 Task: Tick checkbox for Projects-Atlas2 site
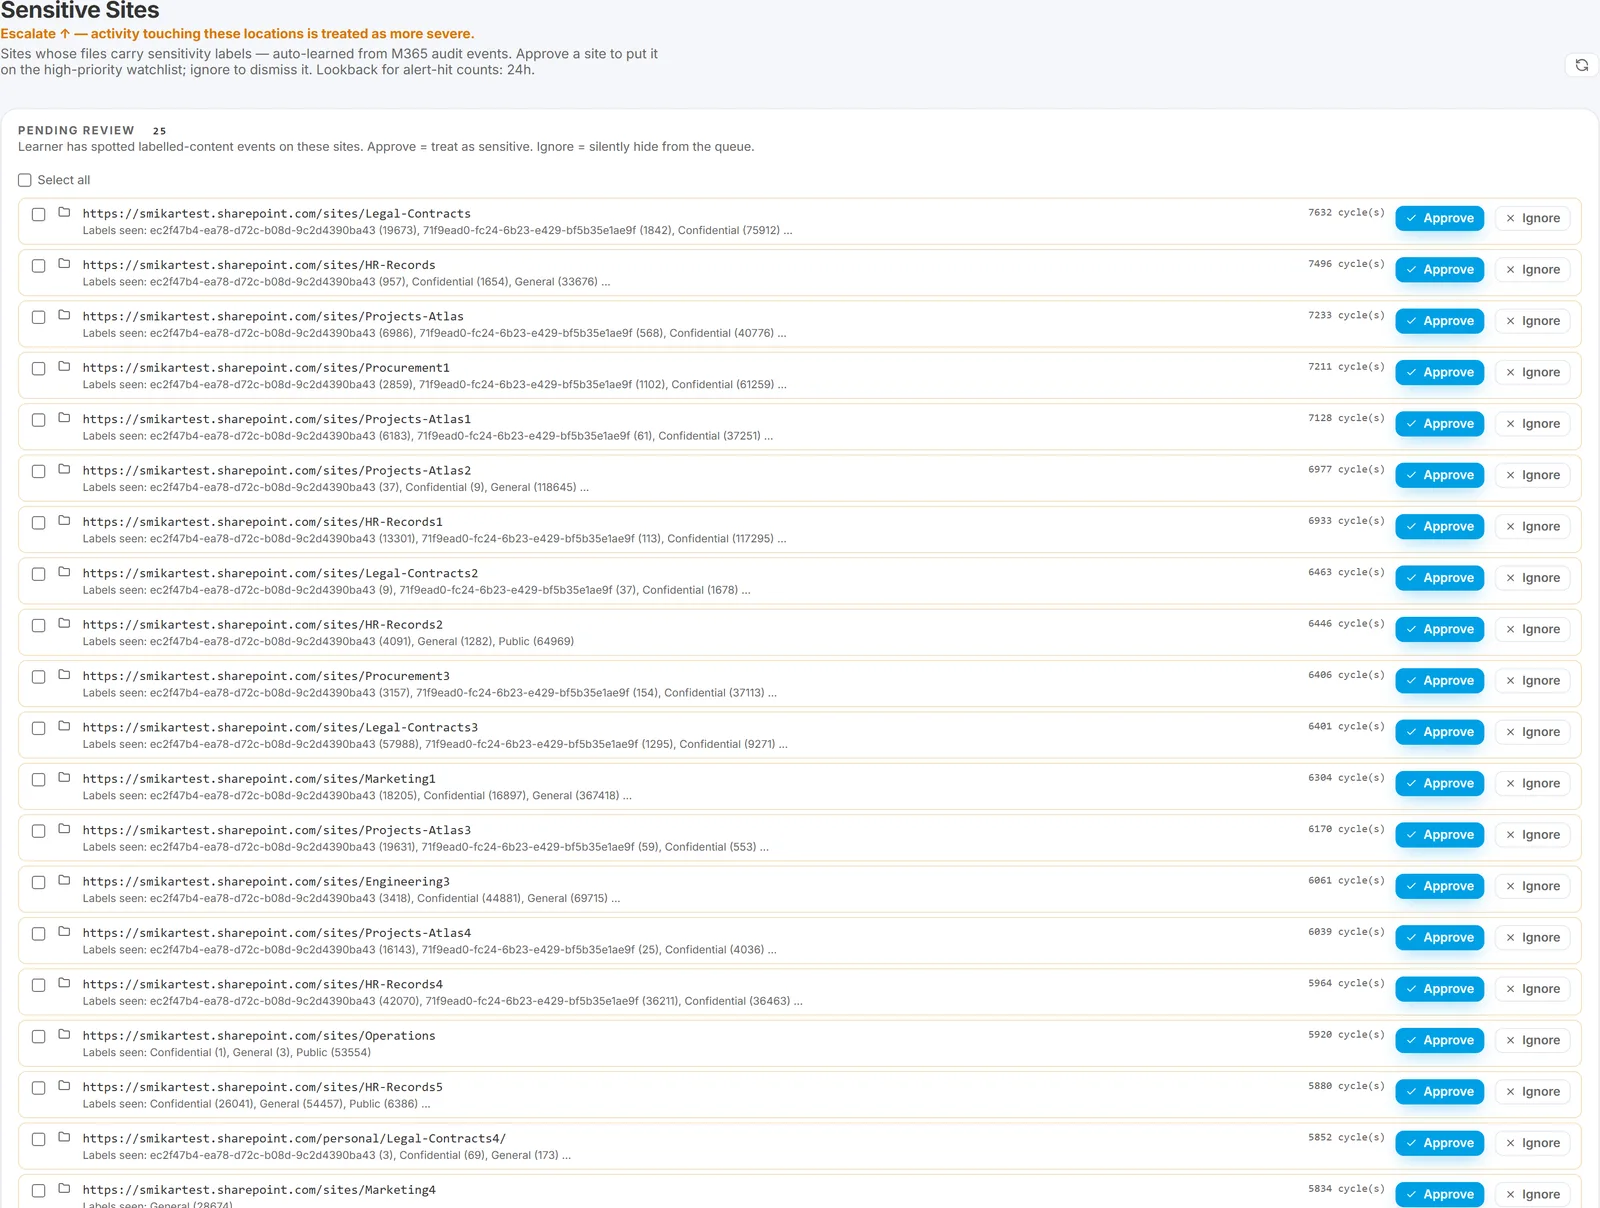point(38,471)
